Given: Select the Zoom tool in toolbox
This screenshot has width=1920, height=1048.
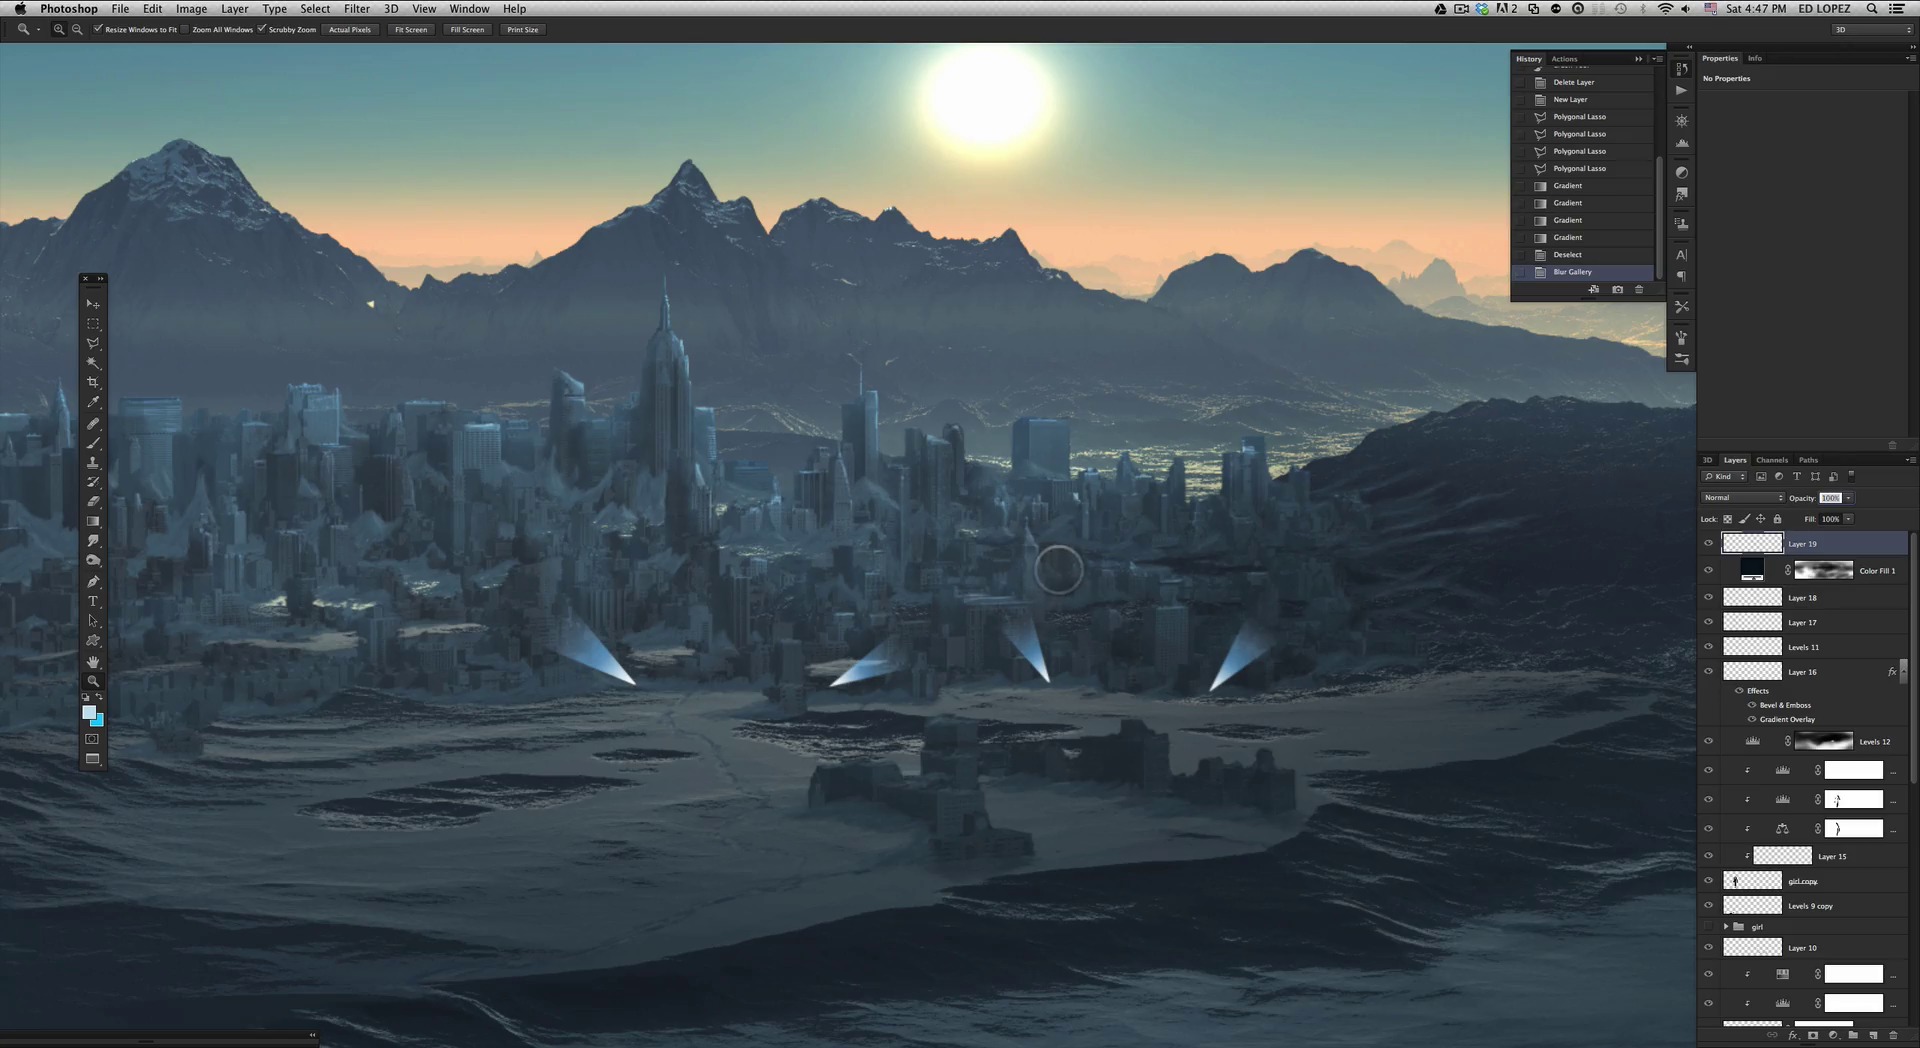Looking at the screenshot, I should [93, 681].
